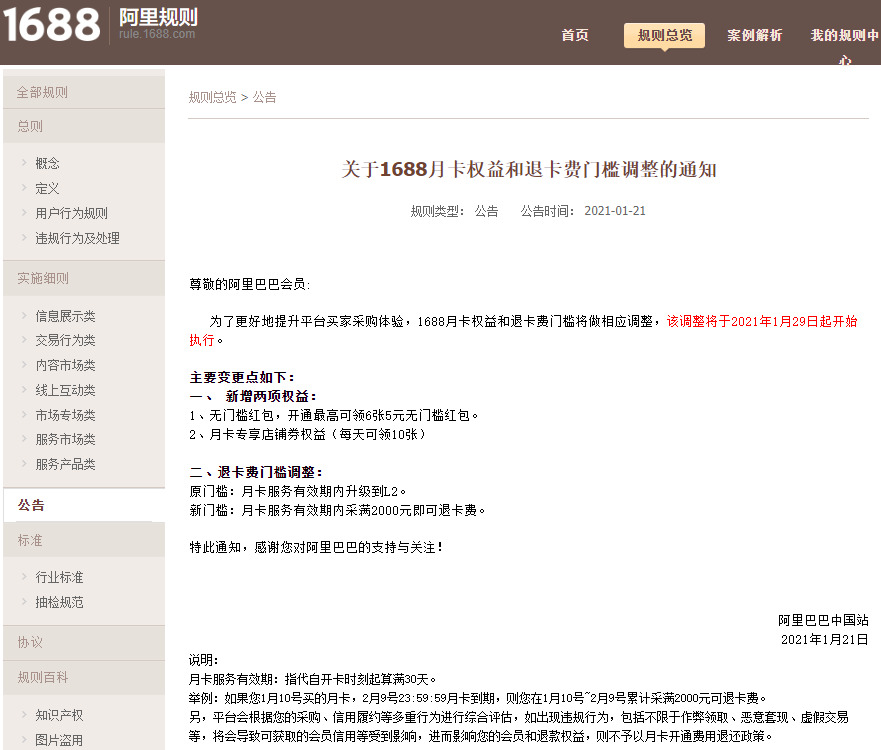Click the 1688 logo

51,25
